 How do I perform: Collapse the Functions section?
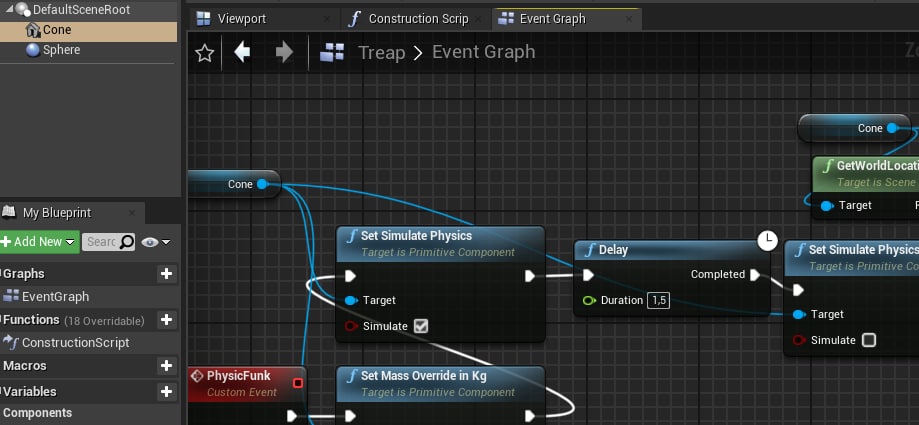(30, 319)
